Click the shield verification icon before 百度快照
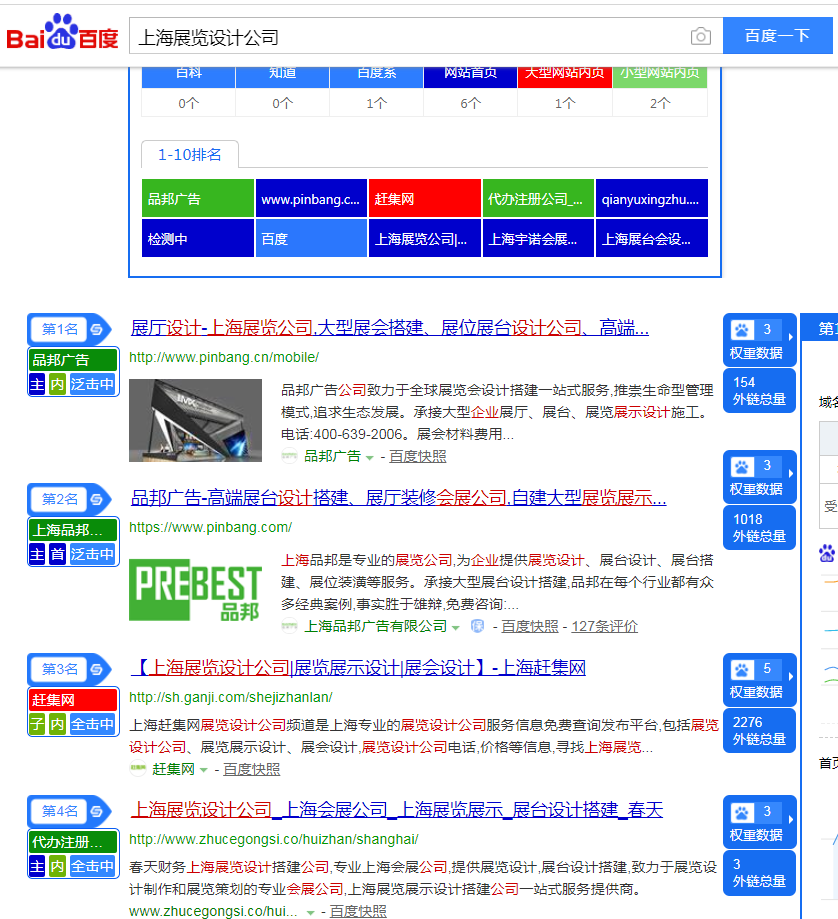This screenshot has height=919, width=838. 478,627
